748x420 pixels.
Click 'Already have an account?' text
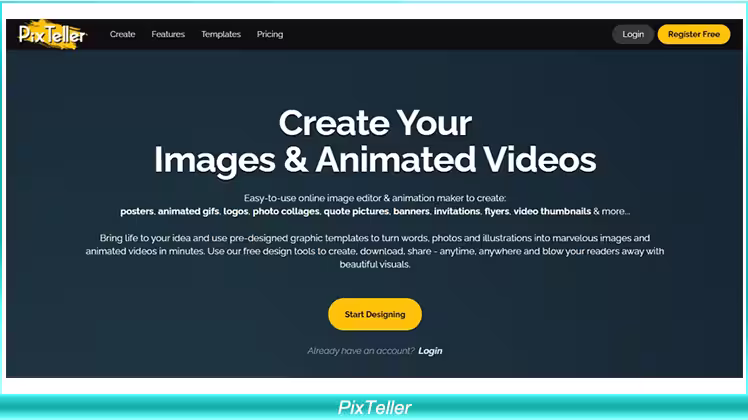[x=361, y=351]
